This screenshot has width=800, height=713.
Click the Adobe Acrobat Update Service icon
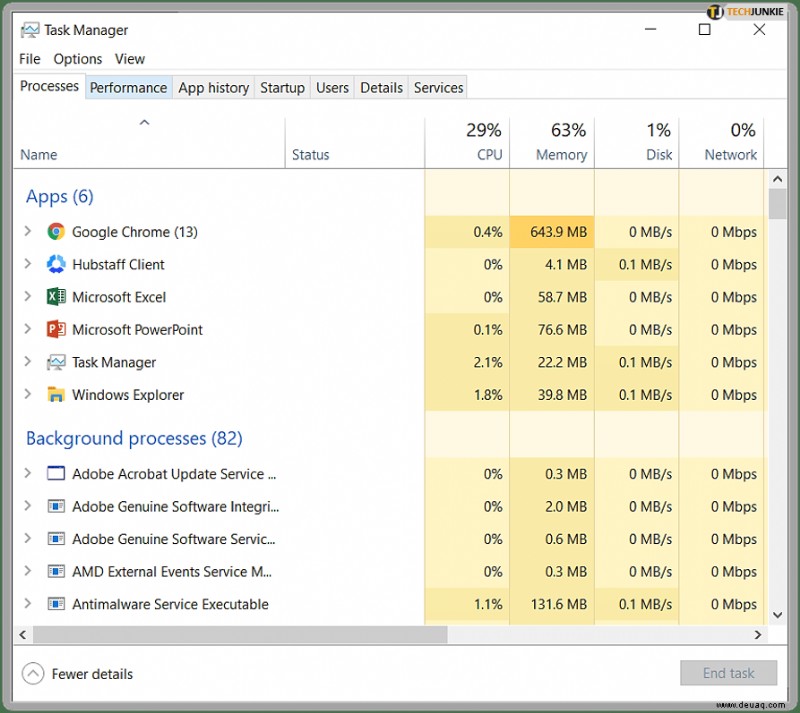tap(56, 474)
